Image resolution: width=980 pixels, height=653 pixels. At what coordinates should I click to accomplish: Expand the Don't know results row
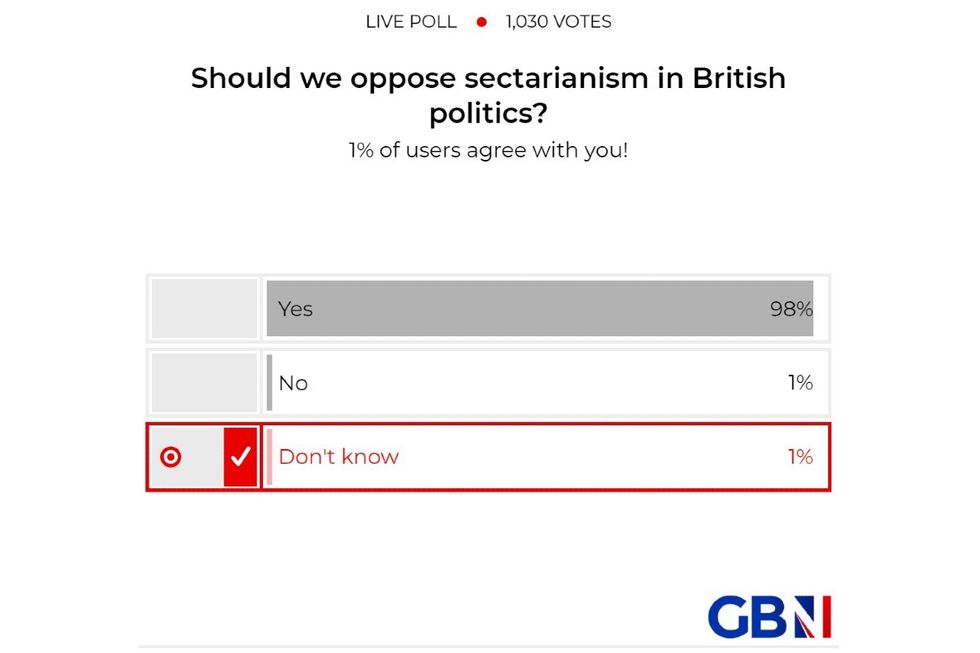click(x=545, y=457)
